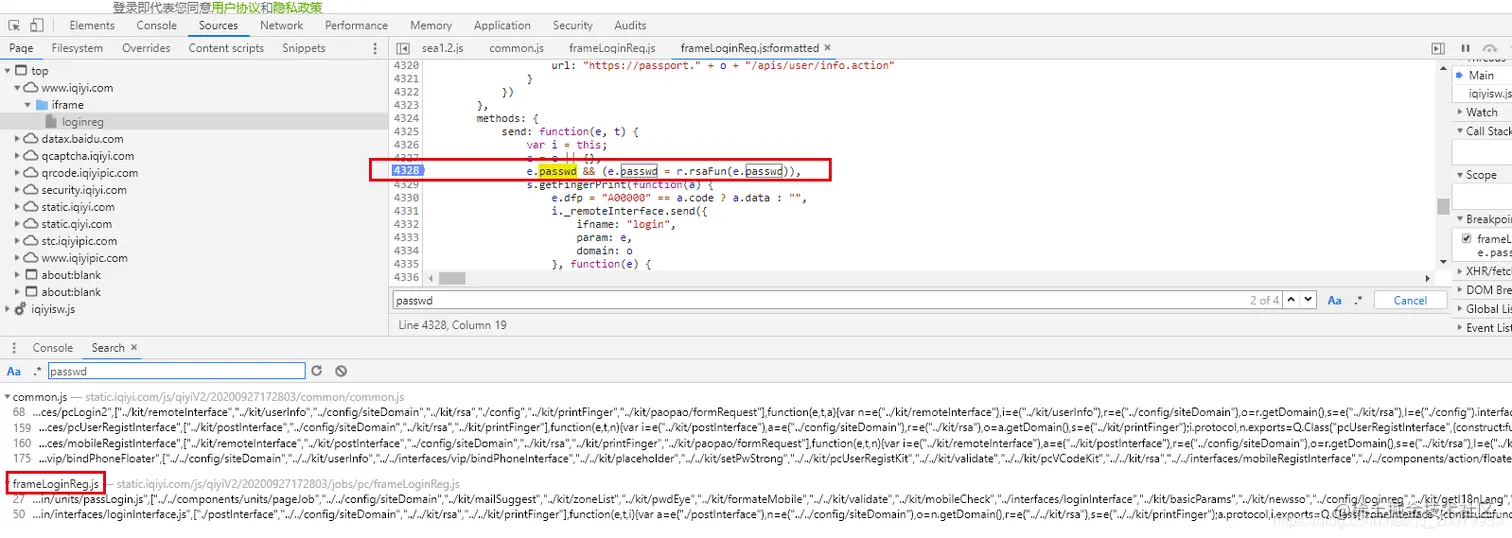Toggle regular expression in Search drawer
The width and height of the screenshot is (1512, 538).
[37, 371]
